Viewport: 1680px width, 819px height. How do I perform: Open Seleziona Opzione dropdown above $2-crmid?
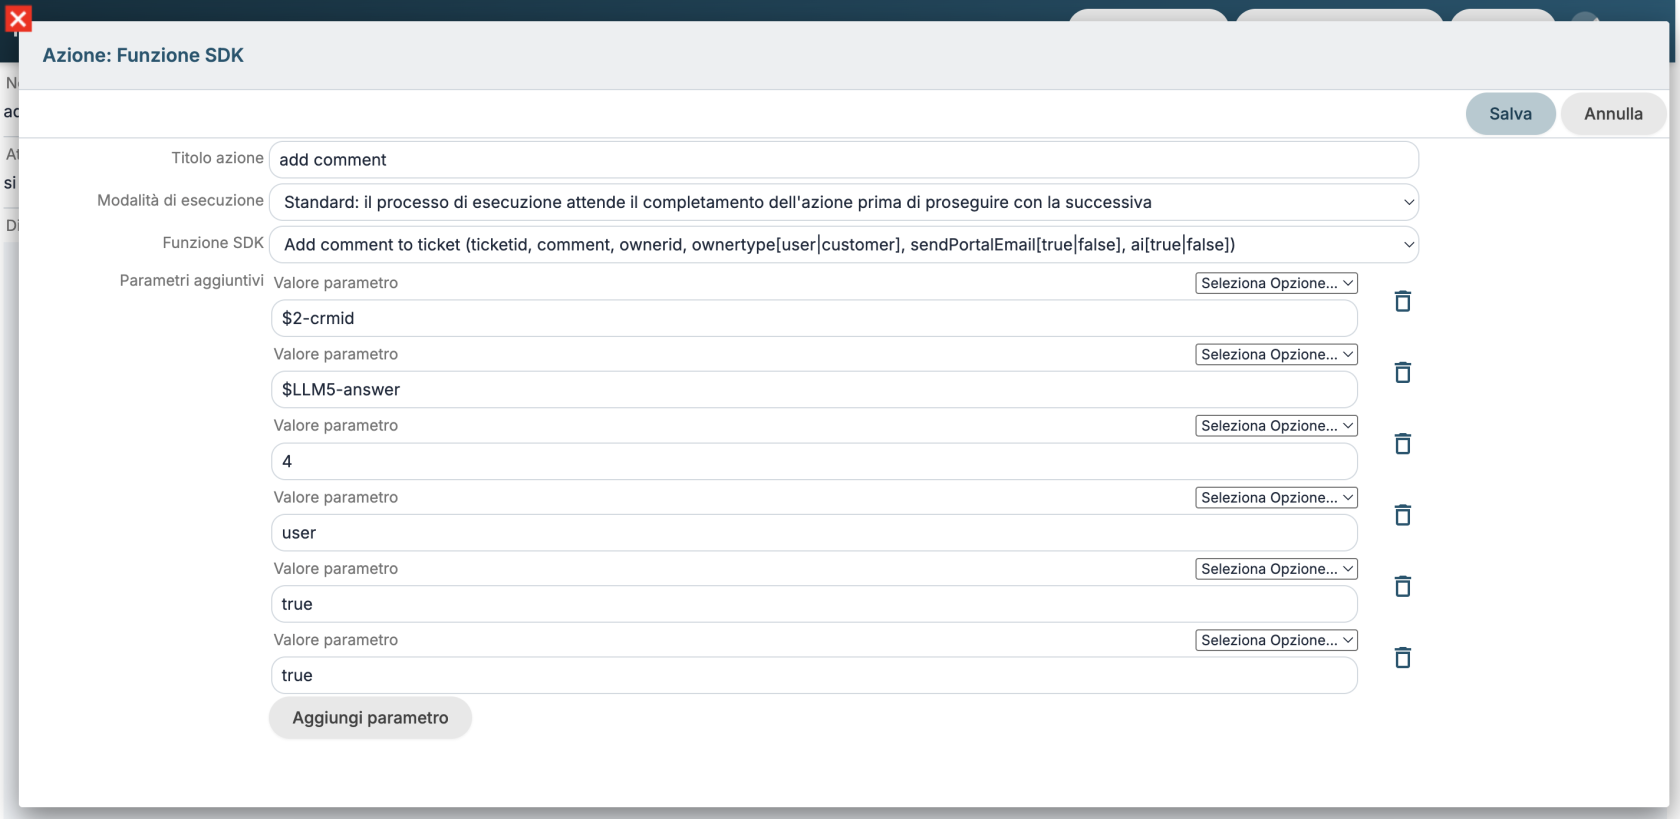(x=1276, y=283)
